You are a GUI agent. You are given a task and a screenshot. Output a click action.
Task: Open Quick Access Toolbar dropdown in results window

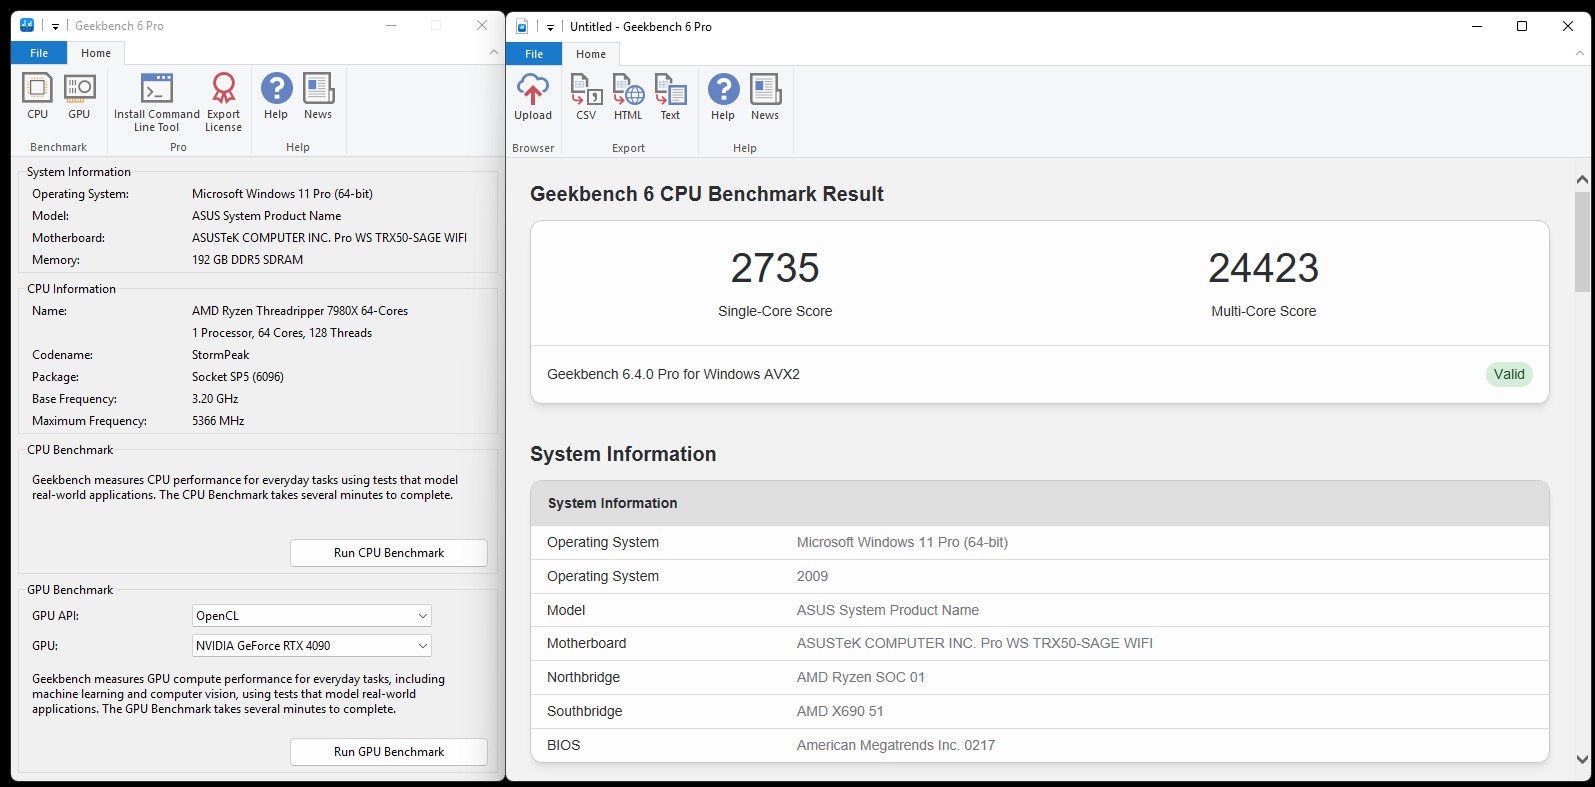[x=550, y=27]
